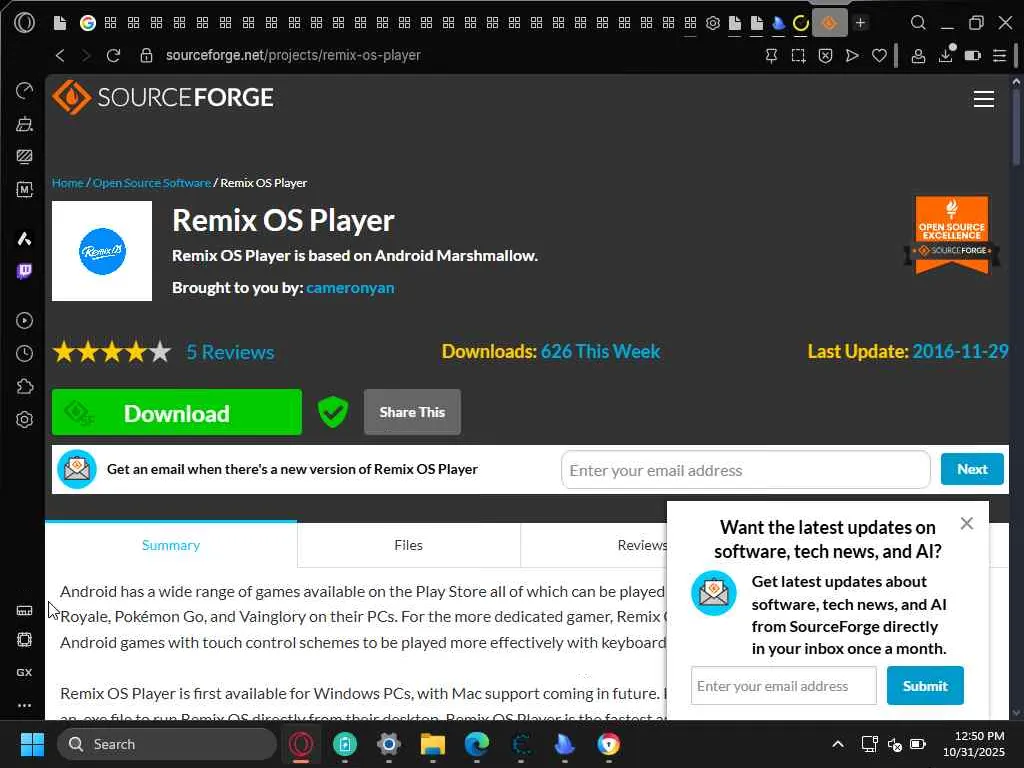Open the Player sidebar icon
This screenshot has width=1024, height=768.
(24, 320)
